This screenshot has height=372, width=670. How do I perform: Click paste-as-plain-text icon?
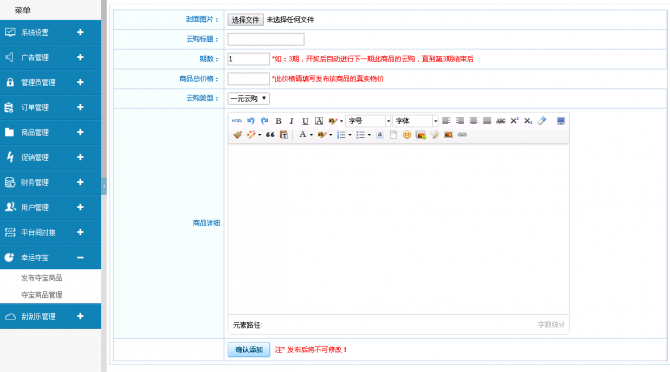[284, 135]
